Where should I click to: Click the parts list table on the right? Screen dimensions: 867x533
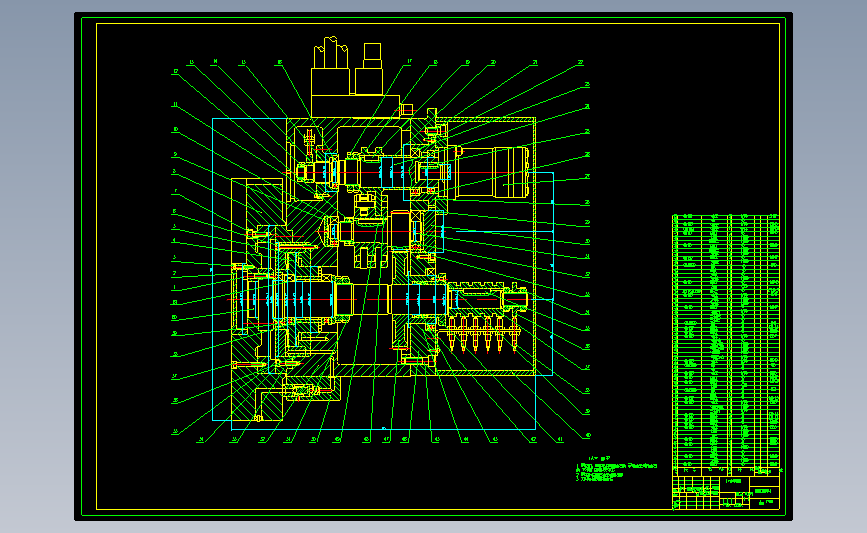(726, 344)
